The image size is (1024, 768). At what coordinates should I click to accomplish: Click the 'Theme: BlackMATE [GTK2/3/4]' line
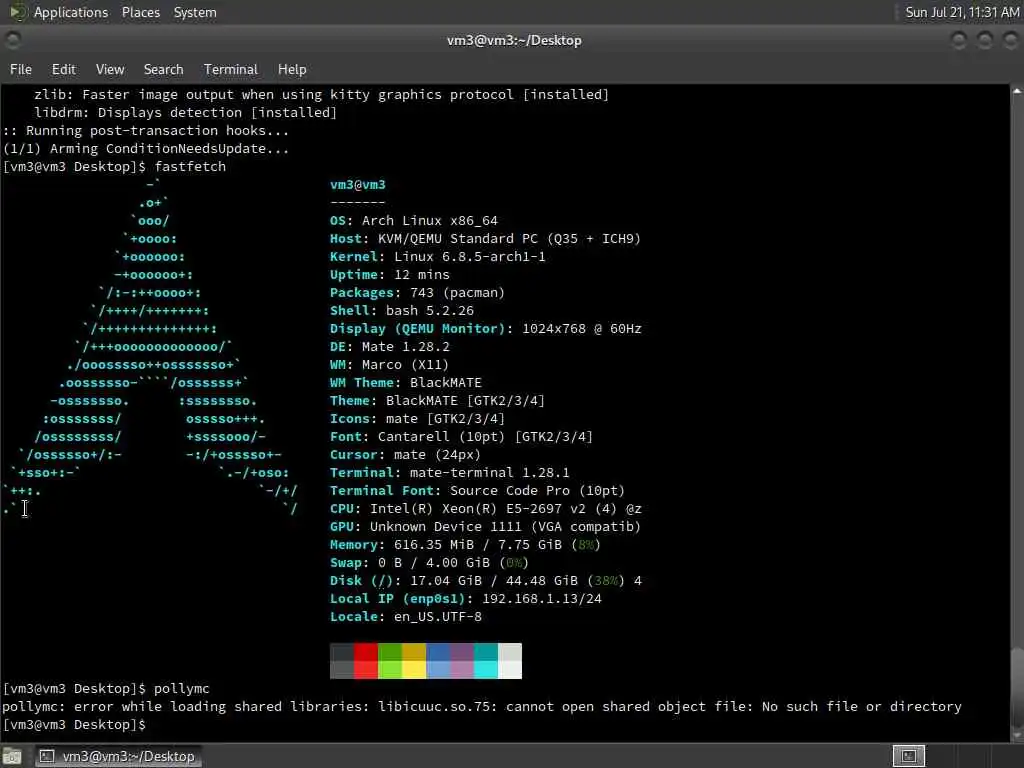pyautogui.click(x=438, y=400)
